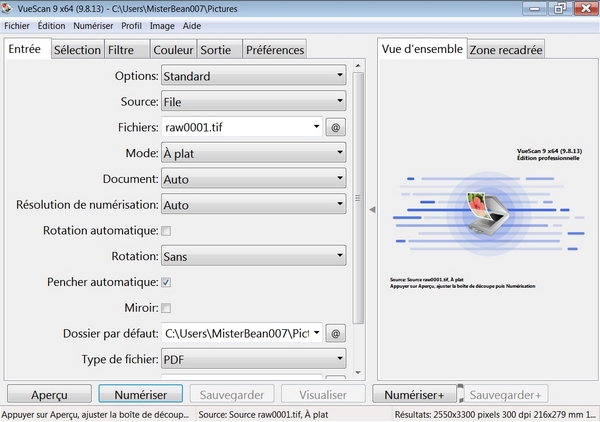Image resolution: width=600 pixels, height=422 pixels.
Task: Open the Fichier menu
Action: point(16,26)
